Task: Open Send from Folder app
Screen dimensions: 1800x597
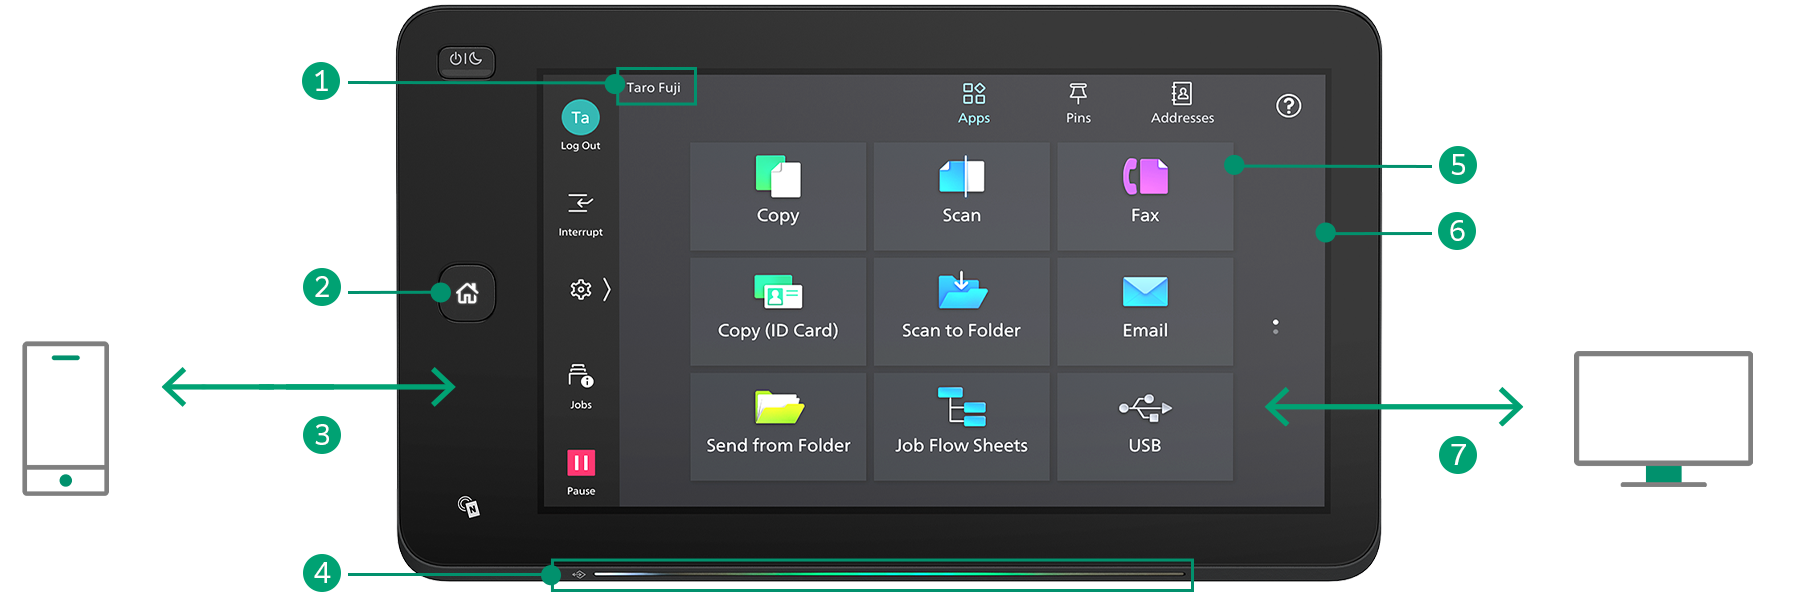Action: click(x=777, y=426)
